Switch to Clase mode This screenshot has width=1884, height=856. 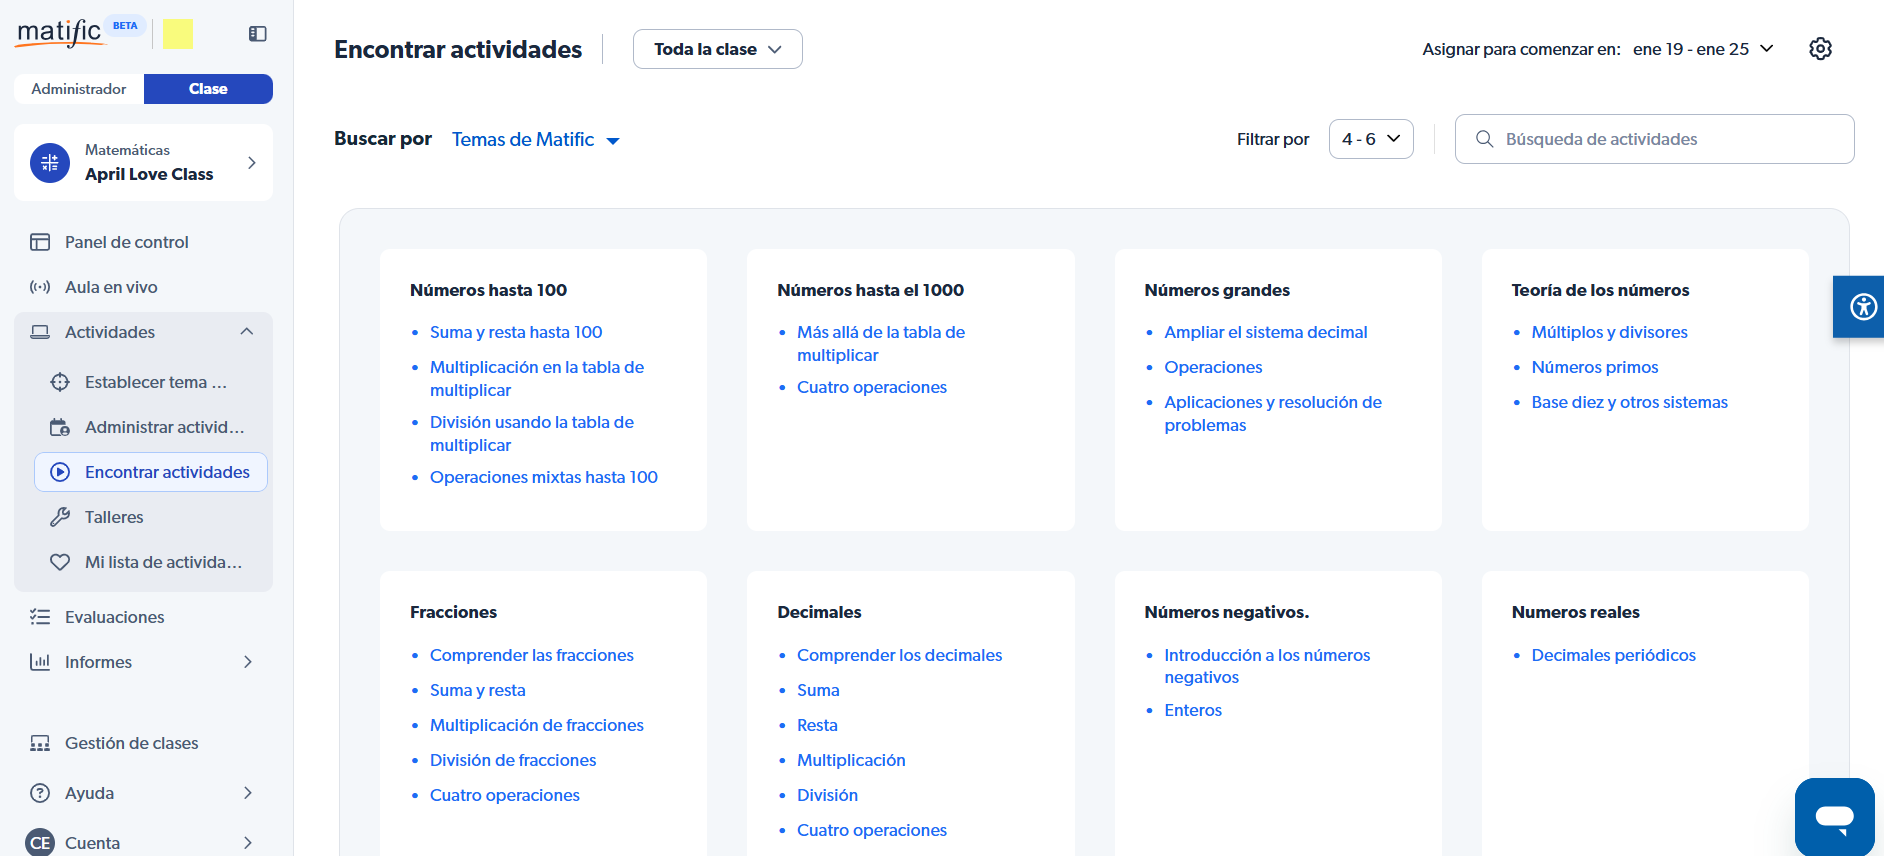pos(208,89)
